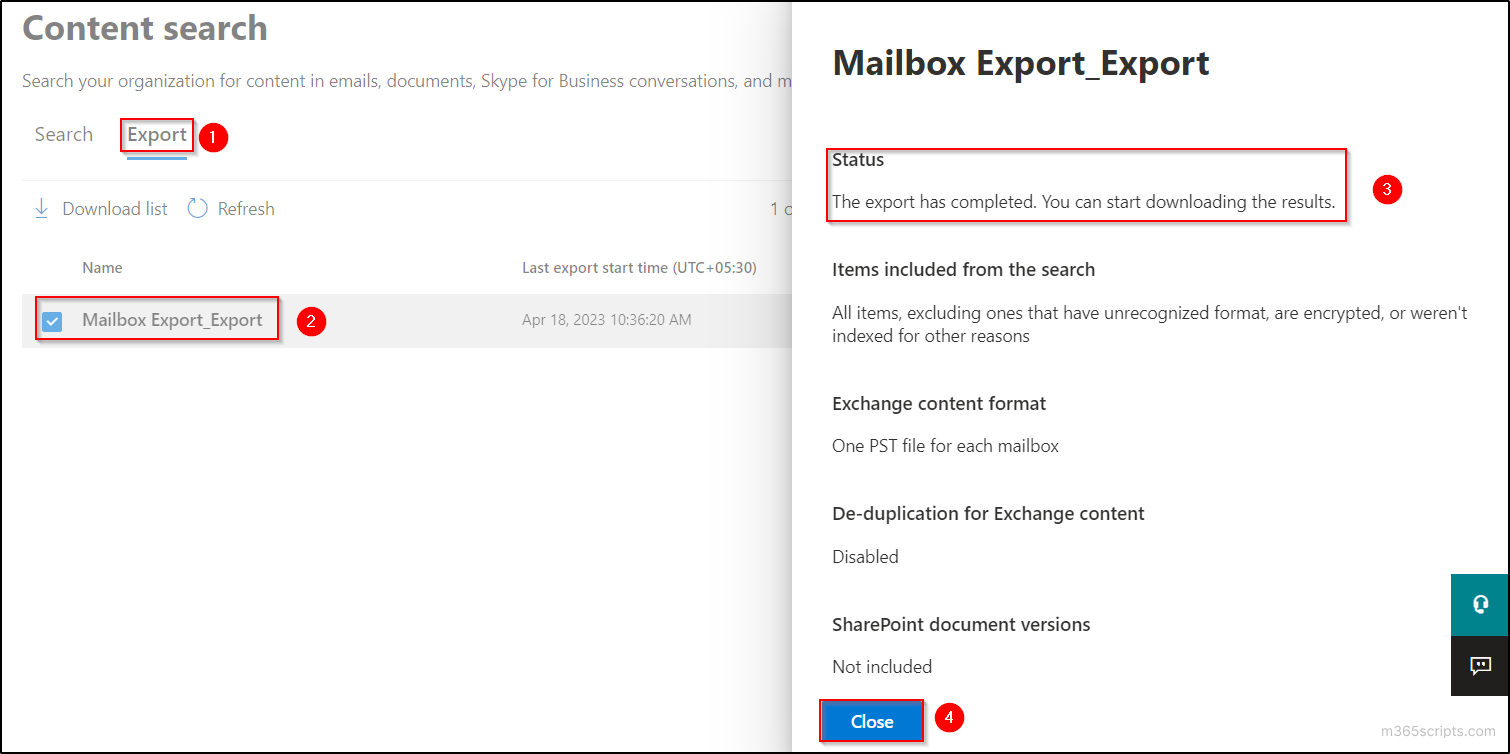Click the Download list label
Screen dimensions: 1510x754
click(x=115, y=208)
